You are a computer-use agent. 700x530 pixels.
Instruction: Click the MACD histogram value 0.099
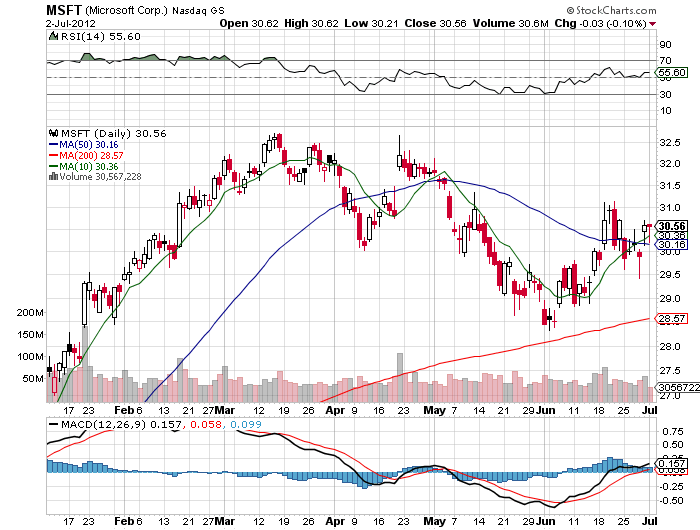[x=246, y=424]
